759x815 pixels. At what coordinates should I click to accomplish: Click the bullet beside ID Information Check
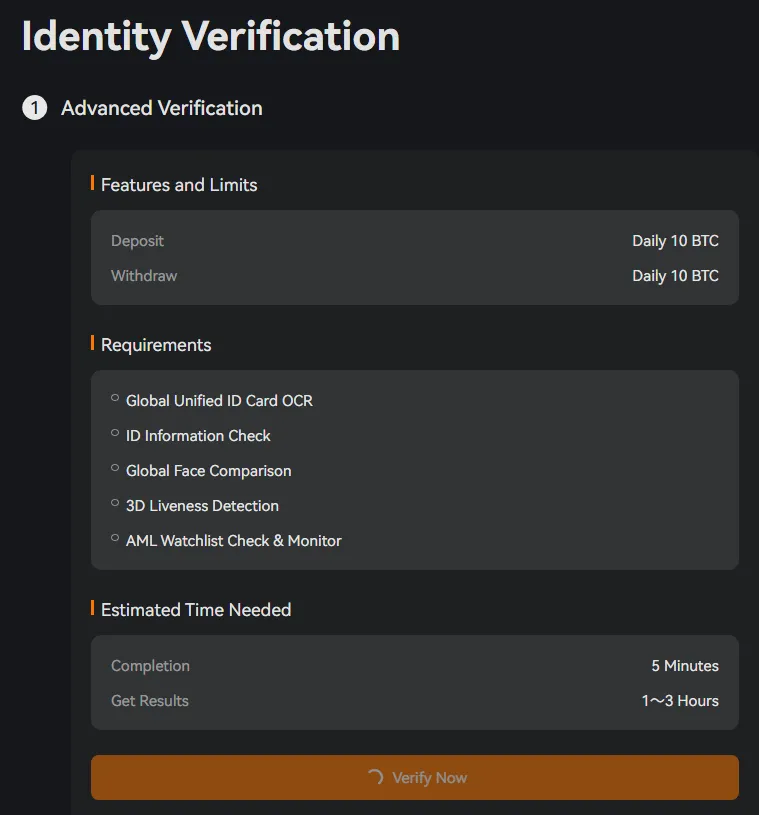[115, 433]
